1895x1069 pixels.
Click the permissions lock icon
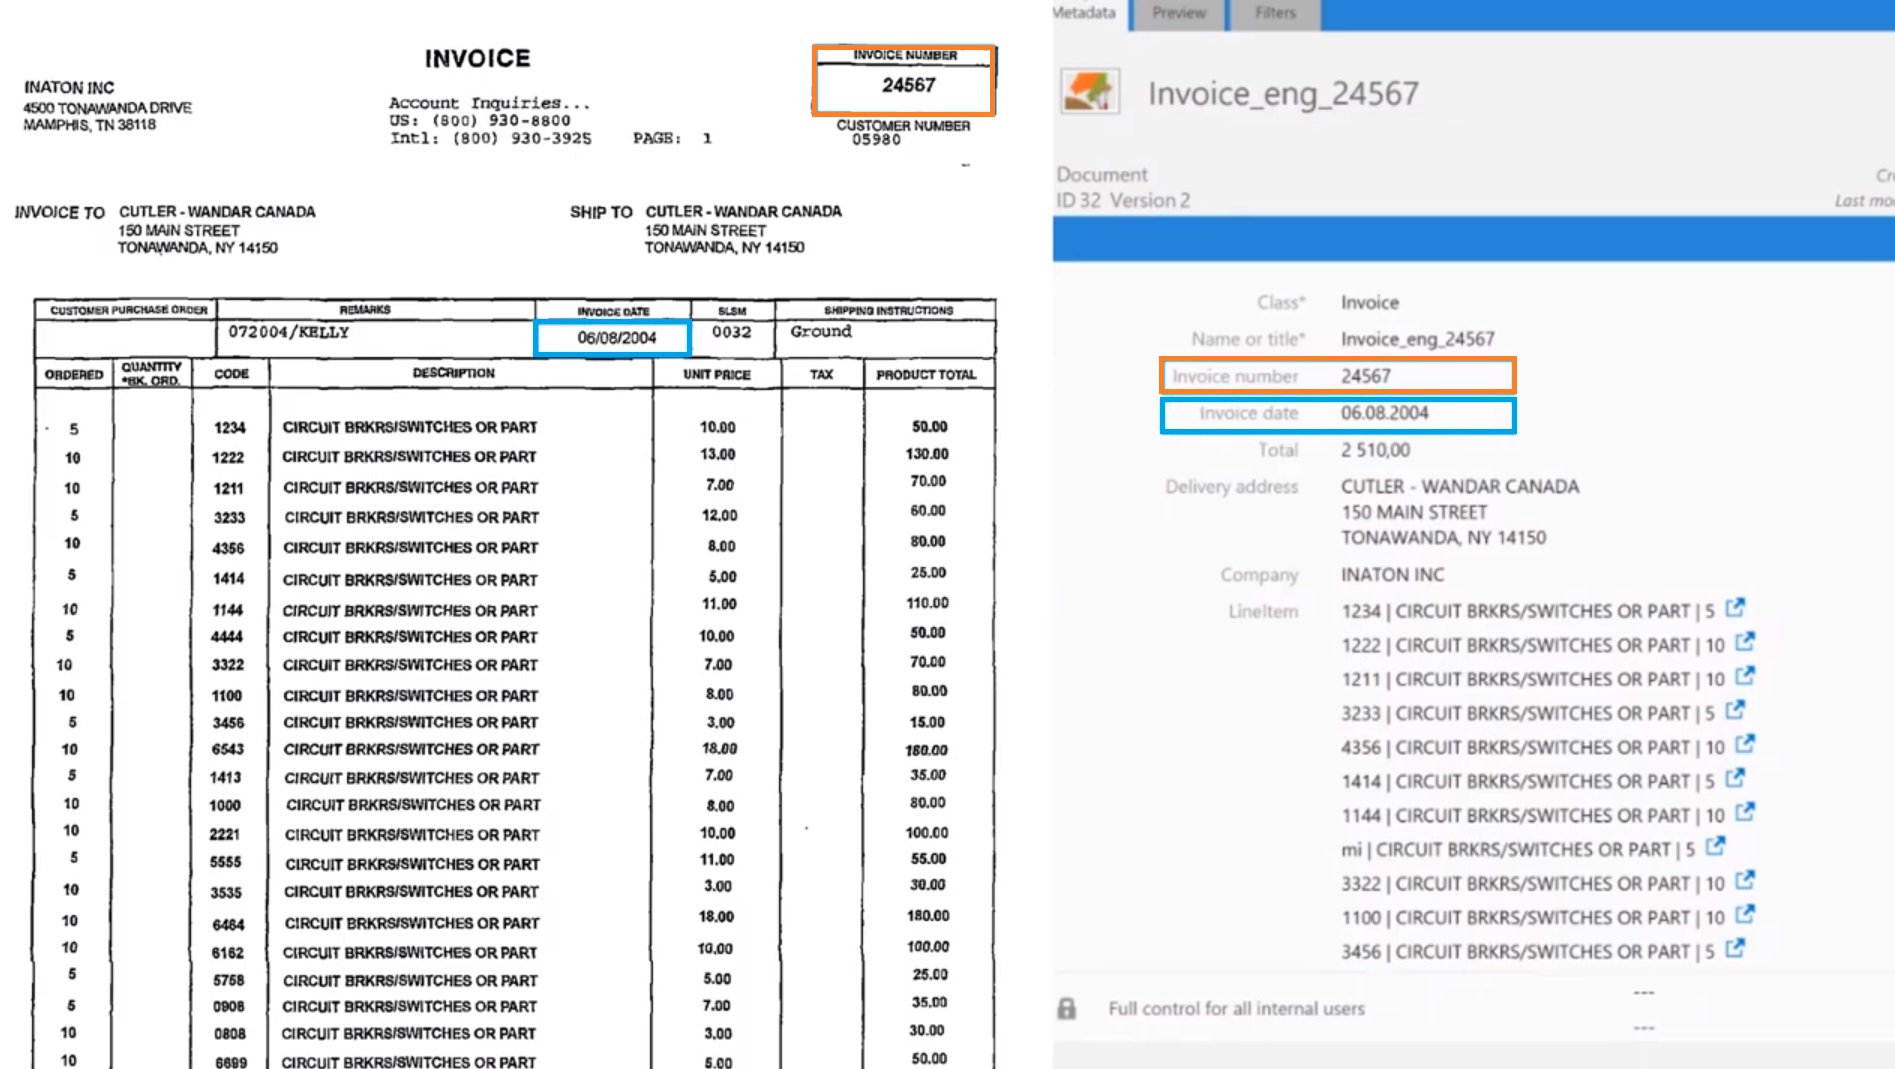point(1067,1008)
